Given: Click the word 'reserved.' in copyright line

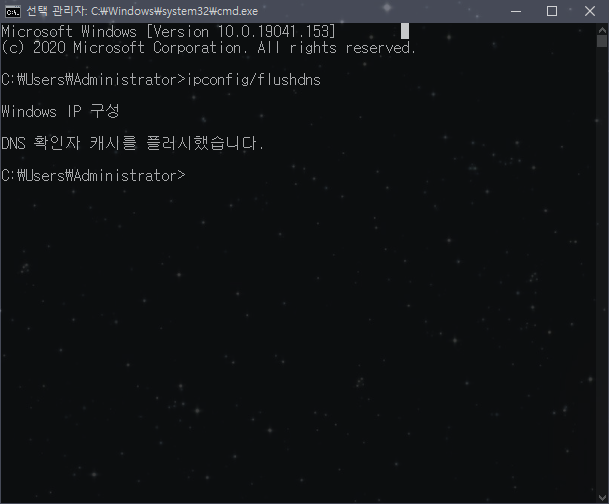Looking at the screenshot, I should tap(381, 48).
